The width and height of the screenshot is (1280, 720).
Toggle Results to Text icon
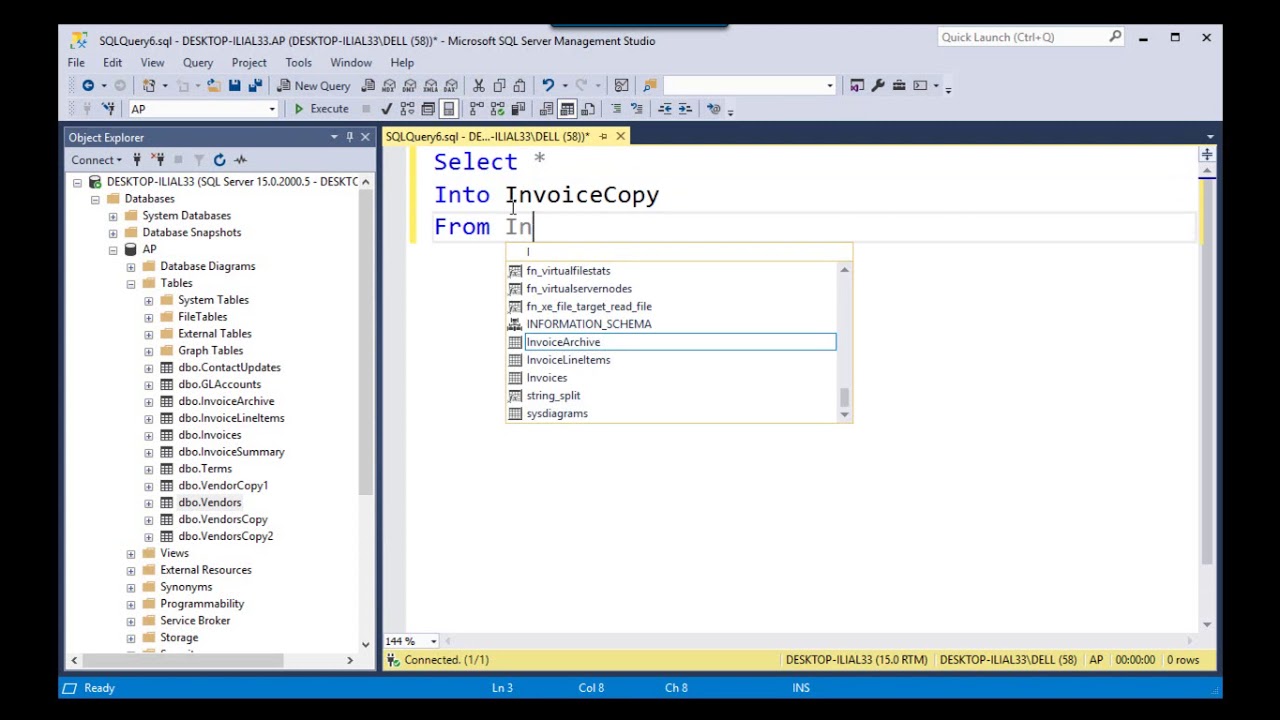click(x=546, y=108)
